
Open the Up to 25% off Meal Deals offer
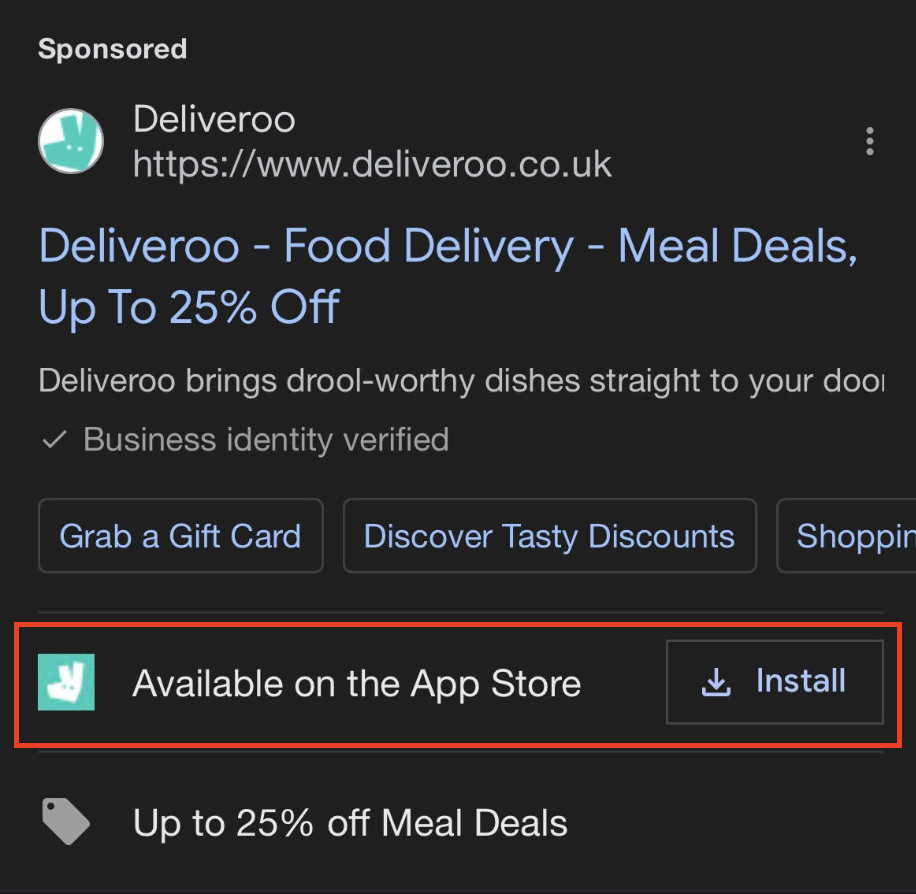(351, 823)
